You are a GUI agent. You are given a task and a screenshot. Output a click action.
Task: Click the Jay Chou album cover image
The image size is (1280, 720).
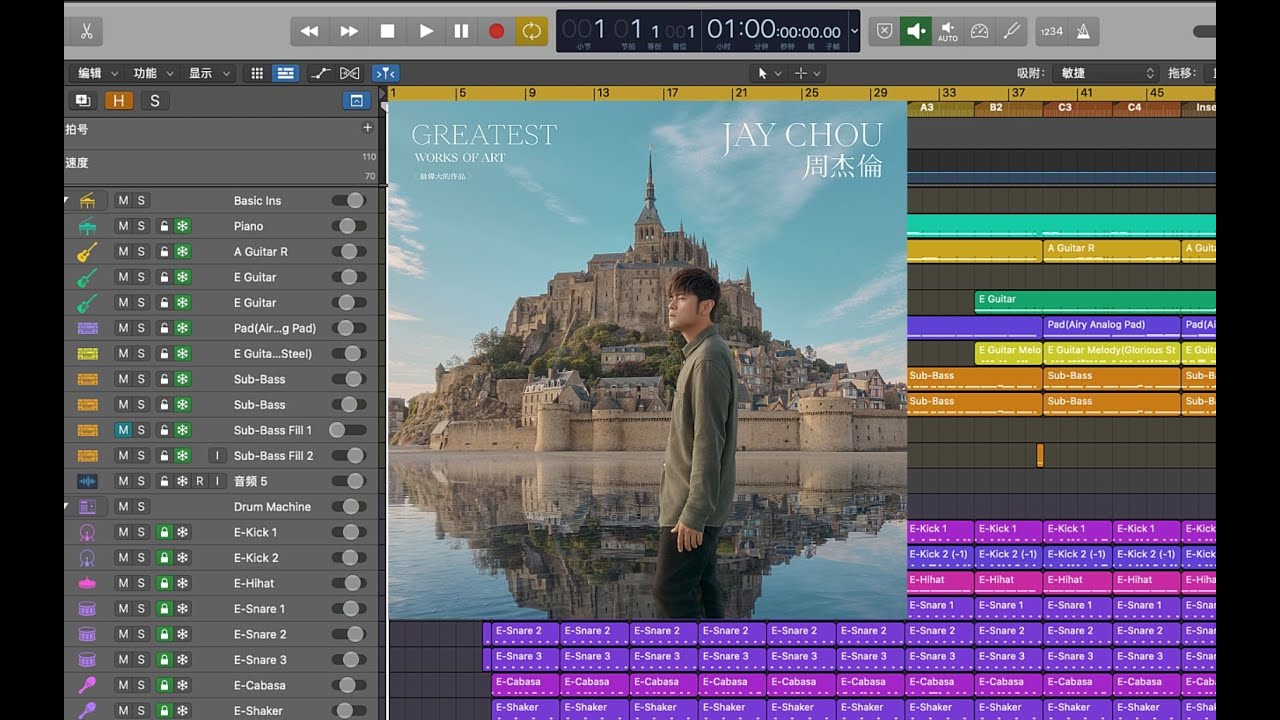(x=647, y=360)
